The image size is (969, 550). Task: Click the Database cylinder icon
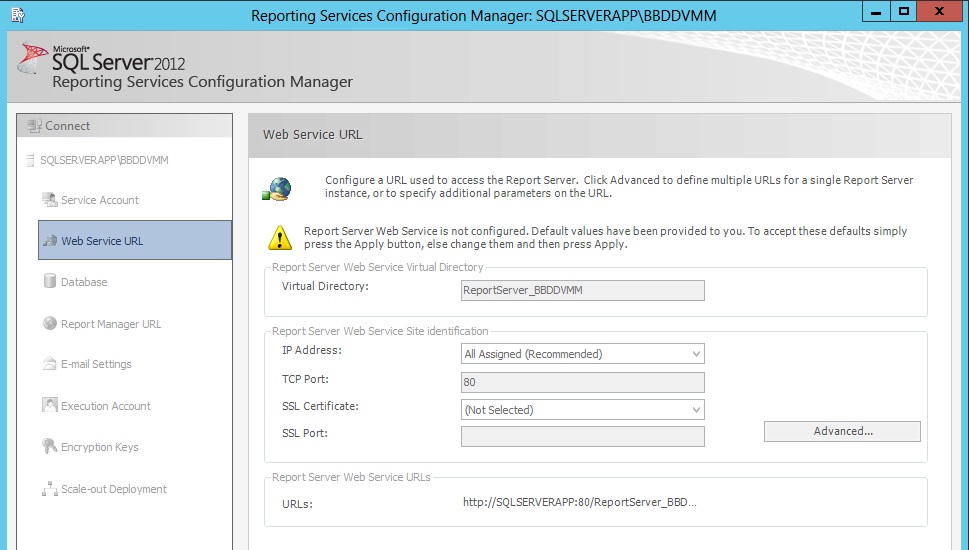(50, 282)
